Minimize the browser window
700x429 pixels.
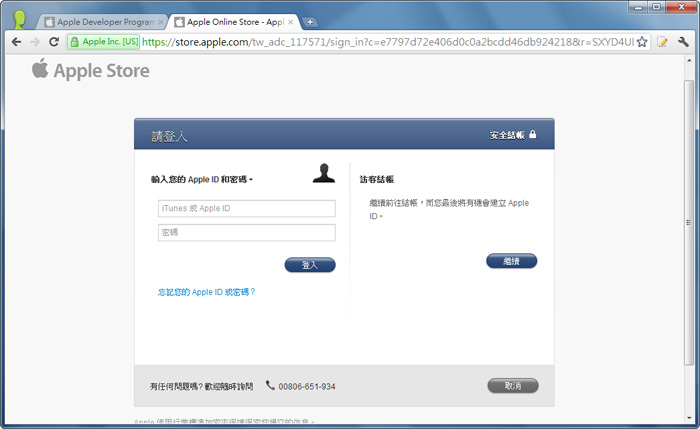click(638, 7)
